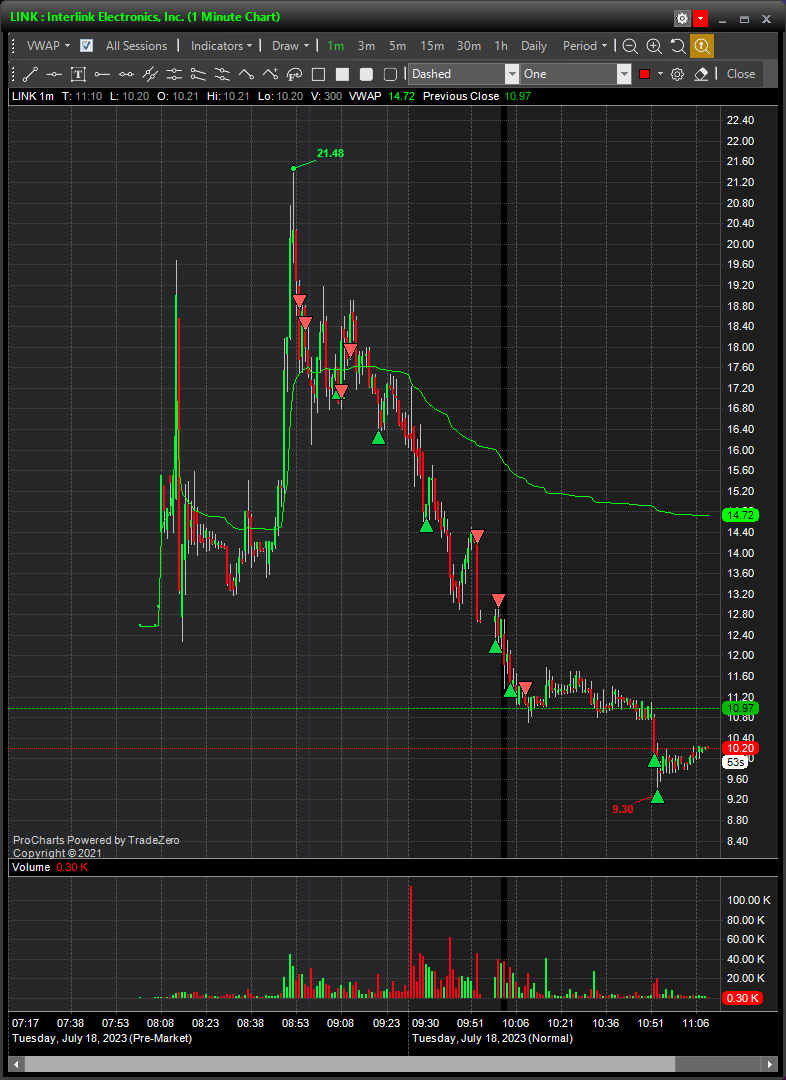Viewport: 786px width, 1080px height.
Task: Click the LINK 1m text in info bar
Action: pos(32,96)
